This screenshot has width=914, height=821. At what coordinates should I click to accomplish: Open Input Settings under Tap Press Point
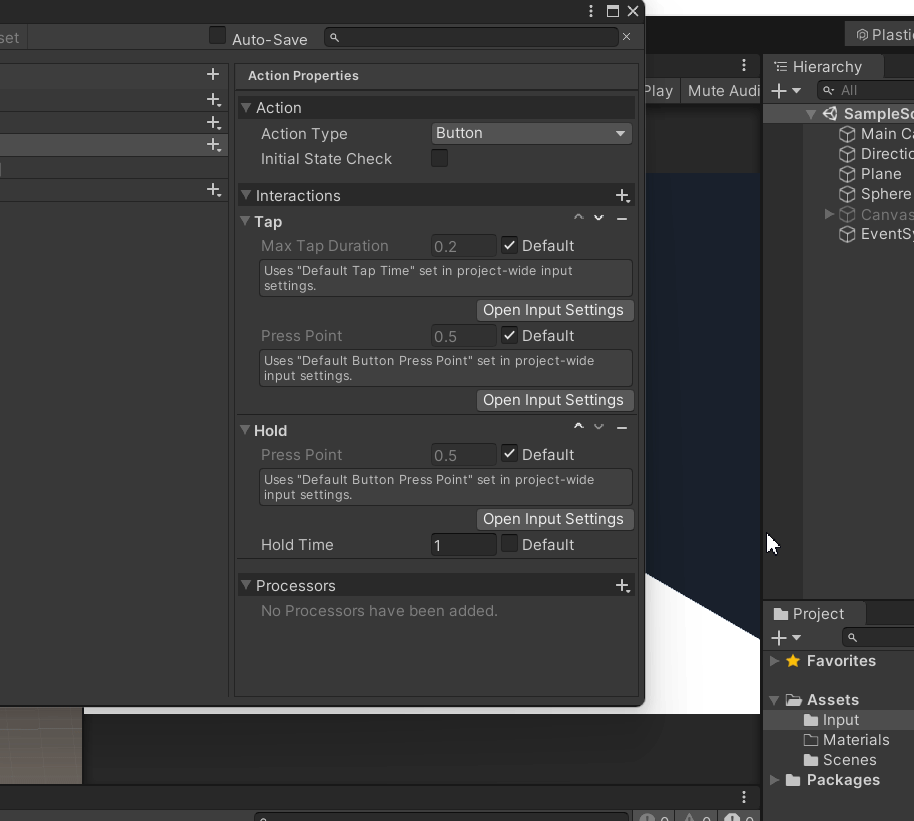[554, 400]
